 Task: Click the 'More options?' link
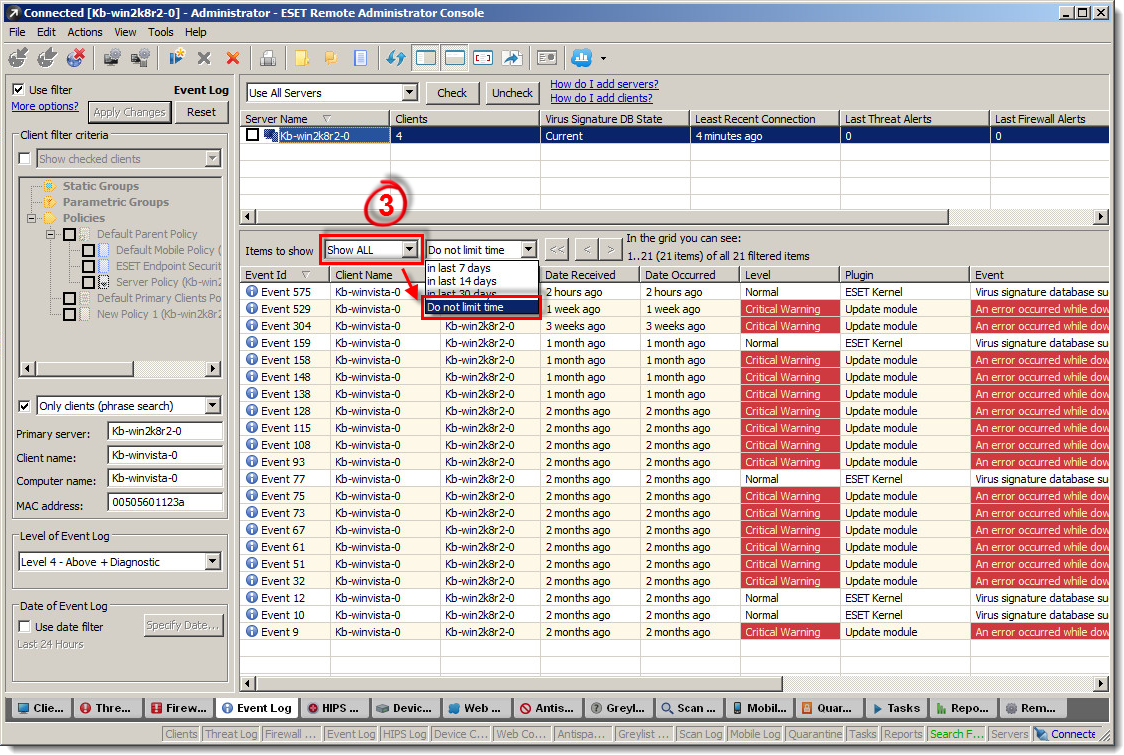tap(45, 106)
